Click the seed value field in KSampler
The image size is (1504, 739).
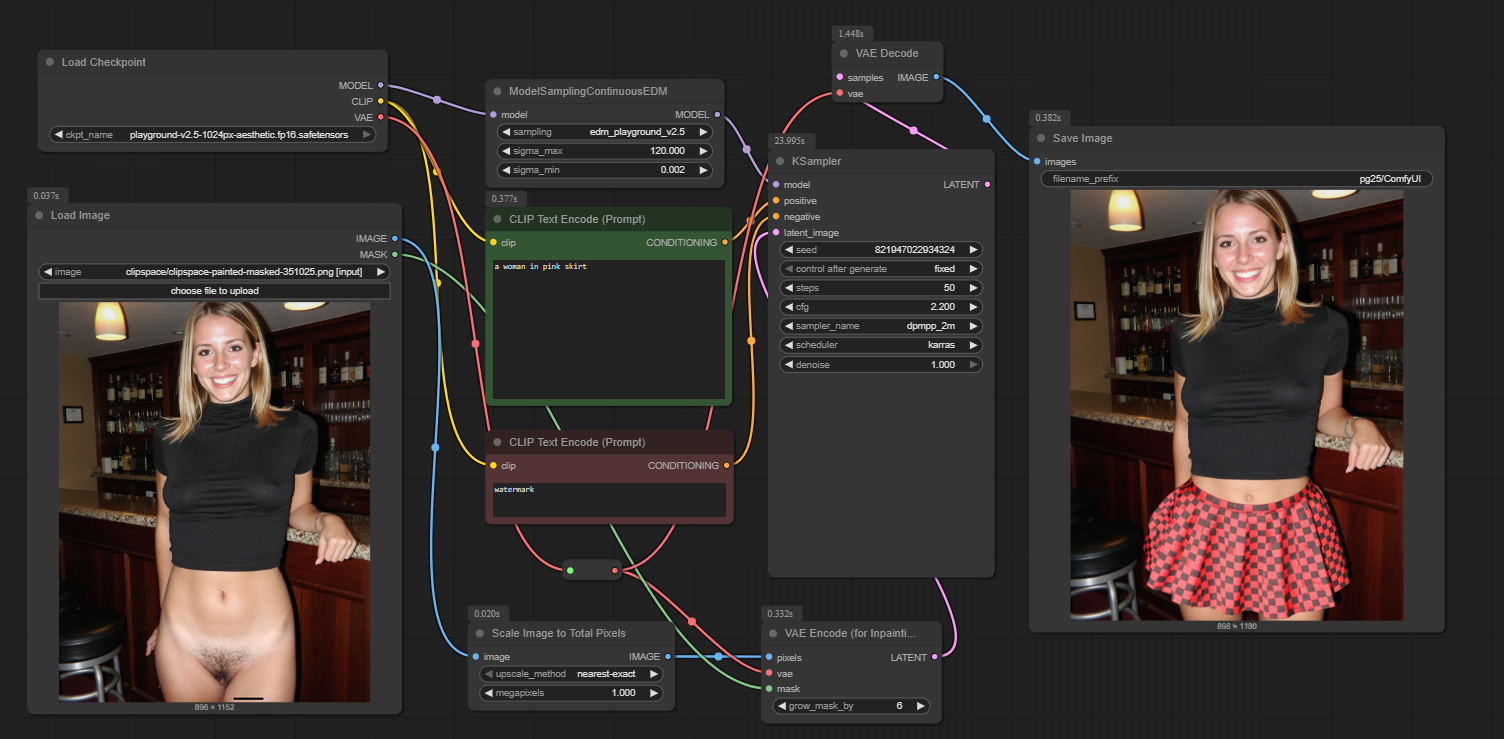pyautogui.click(x=881, y=250)
